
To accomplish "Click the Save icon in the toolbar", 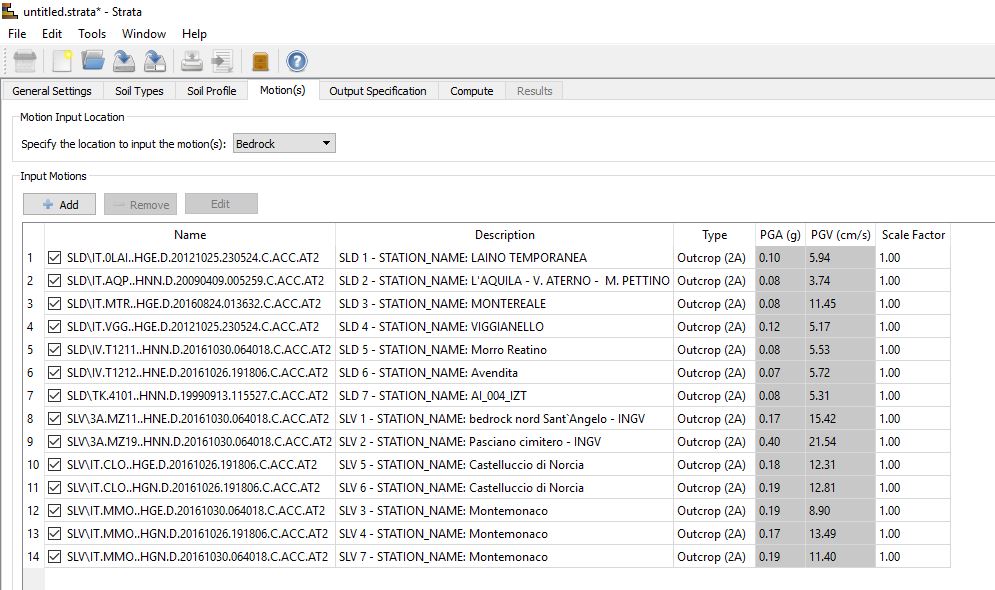I will point(124,61).
